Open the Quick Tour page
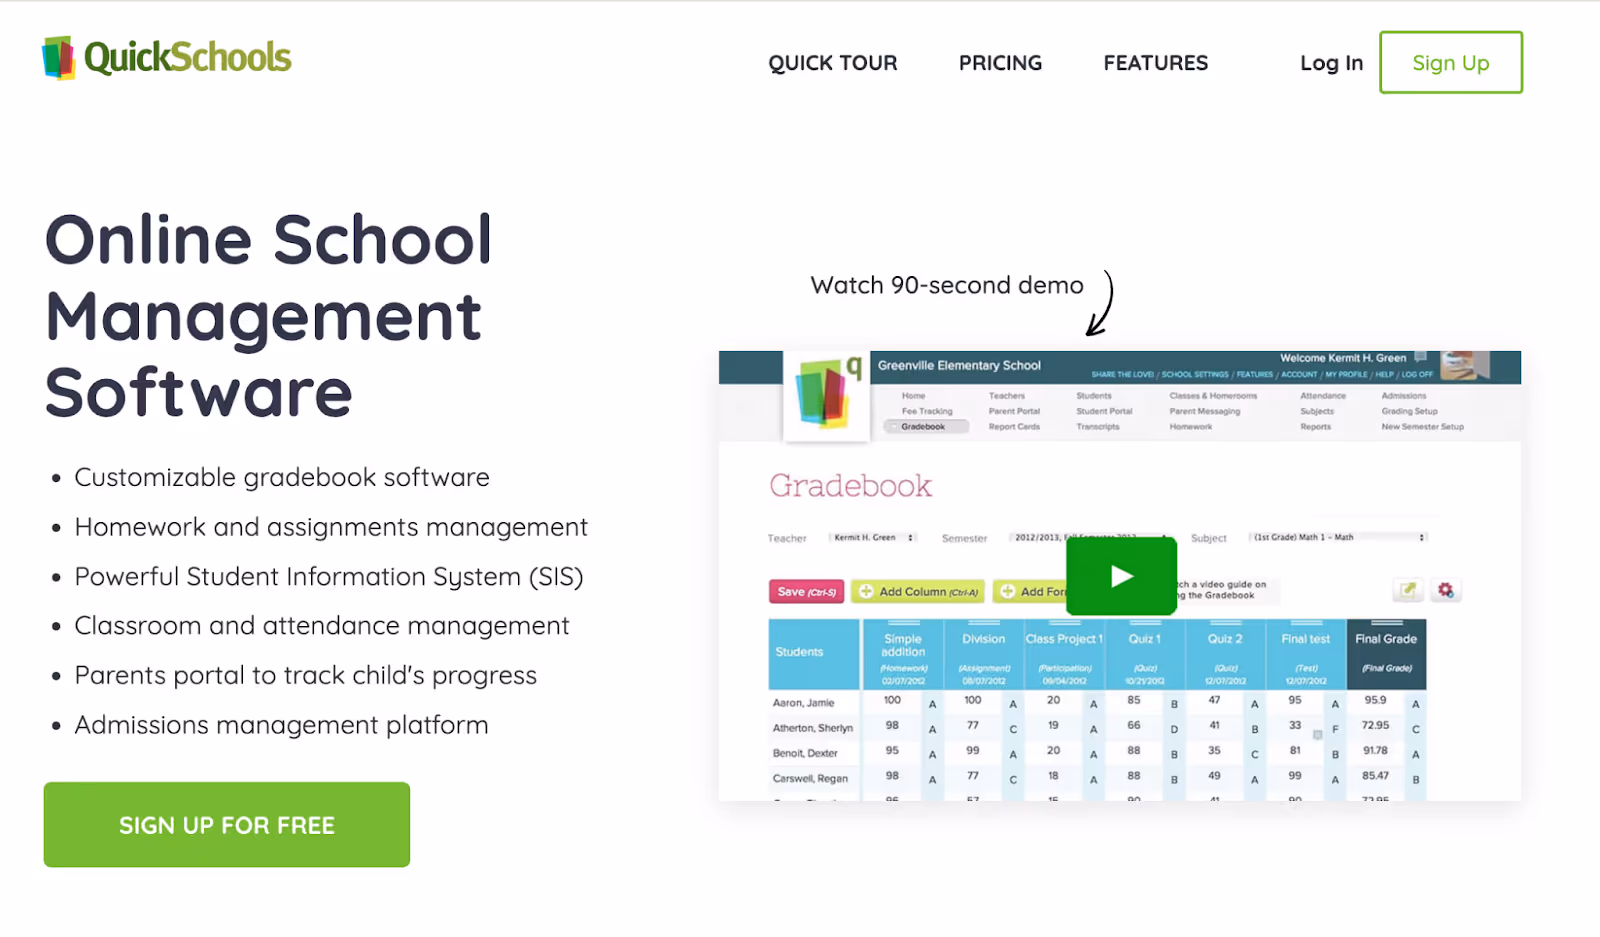The height and width of the screenshot is (937, 1600). tap(832, 63)
